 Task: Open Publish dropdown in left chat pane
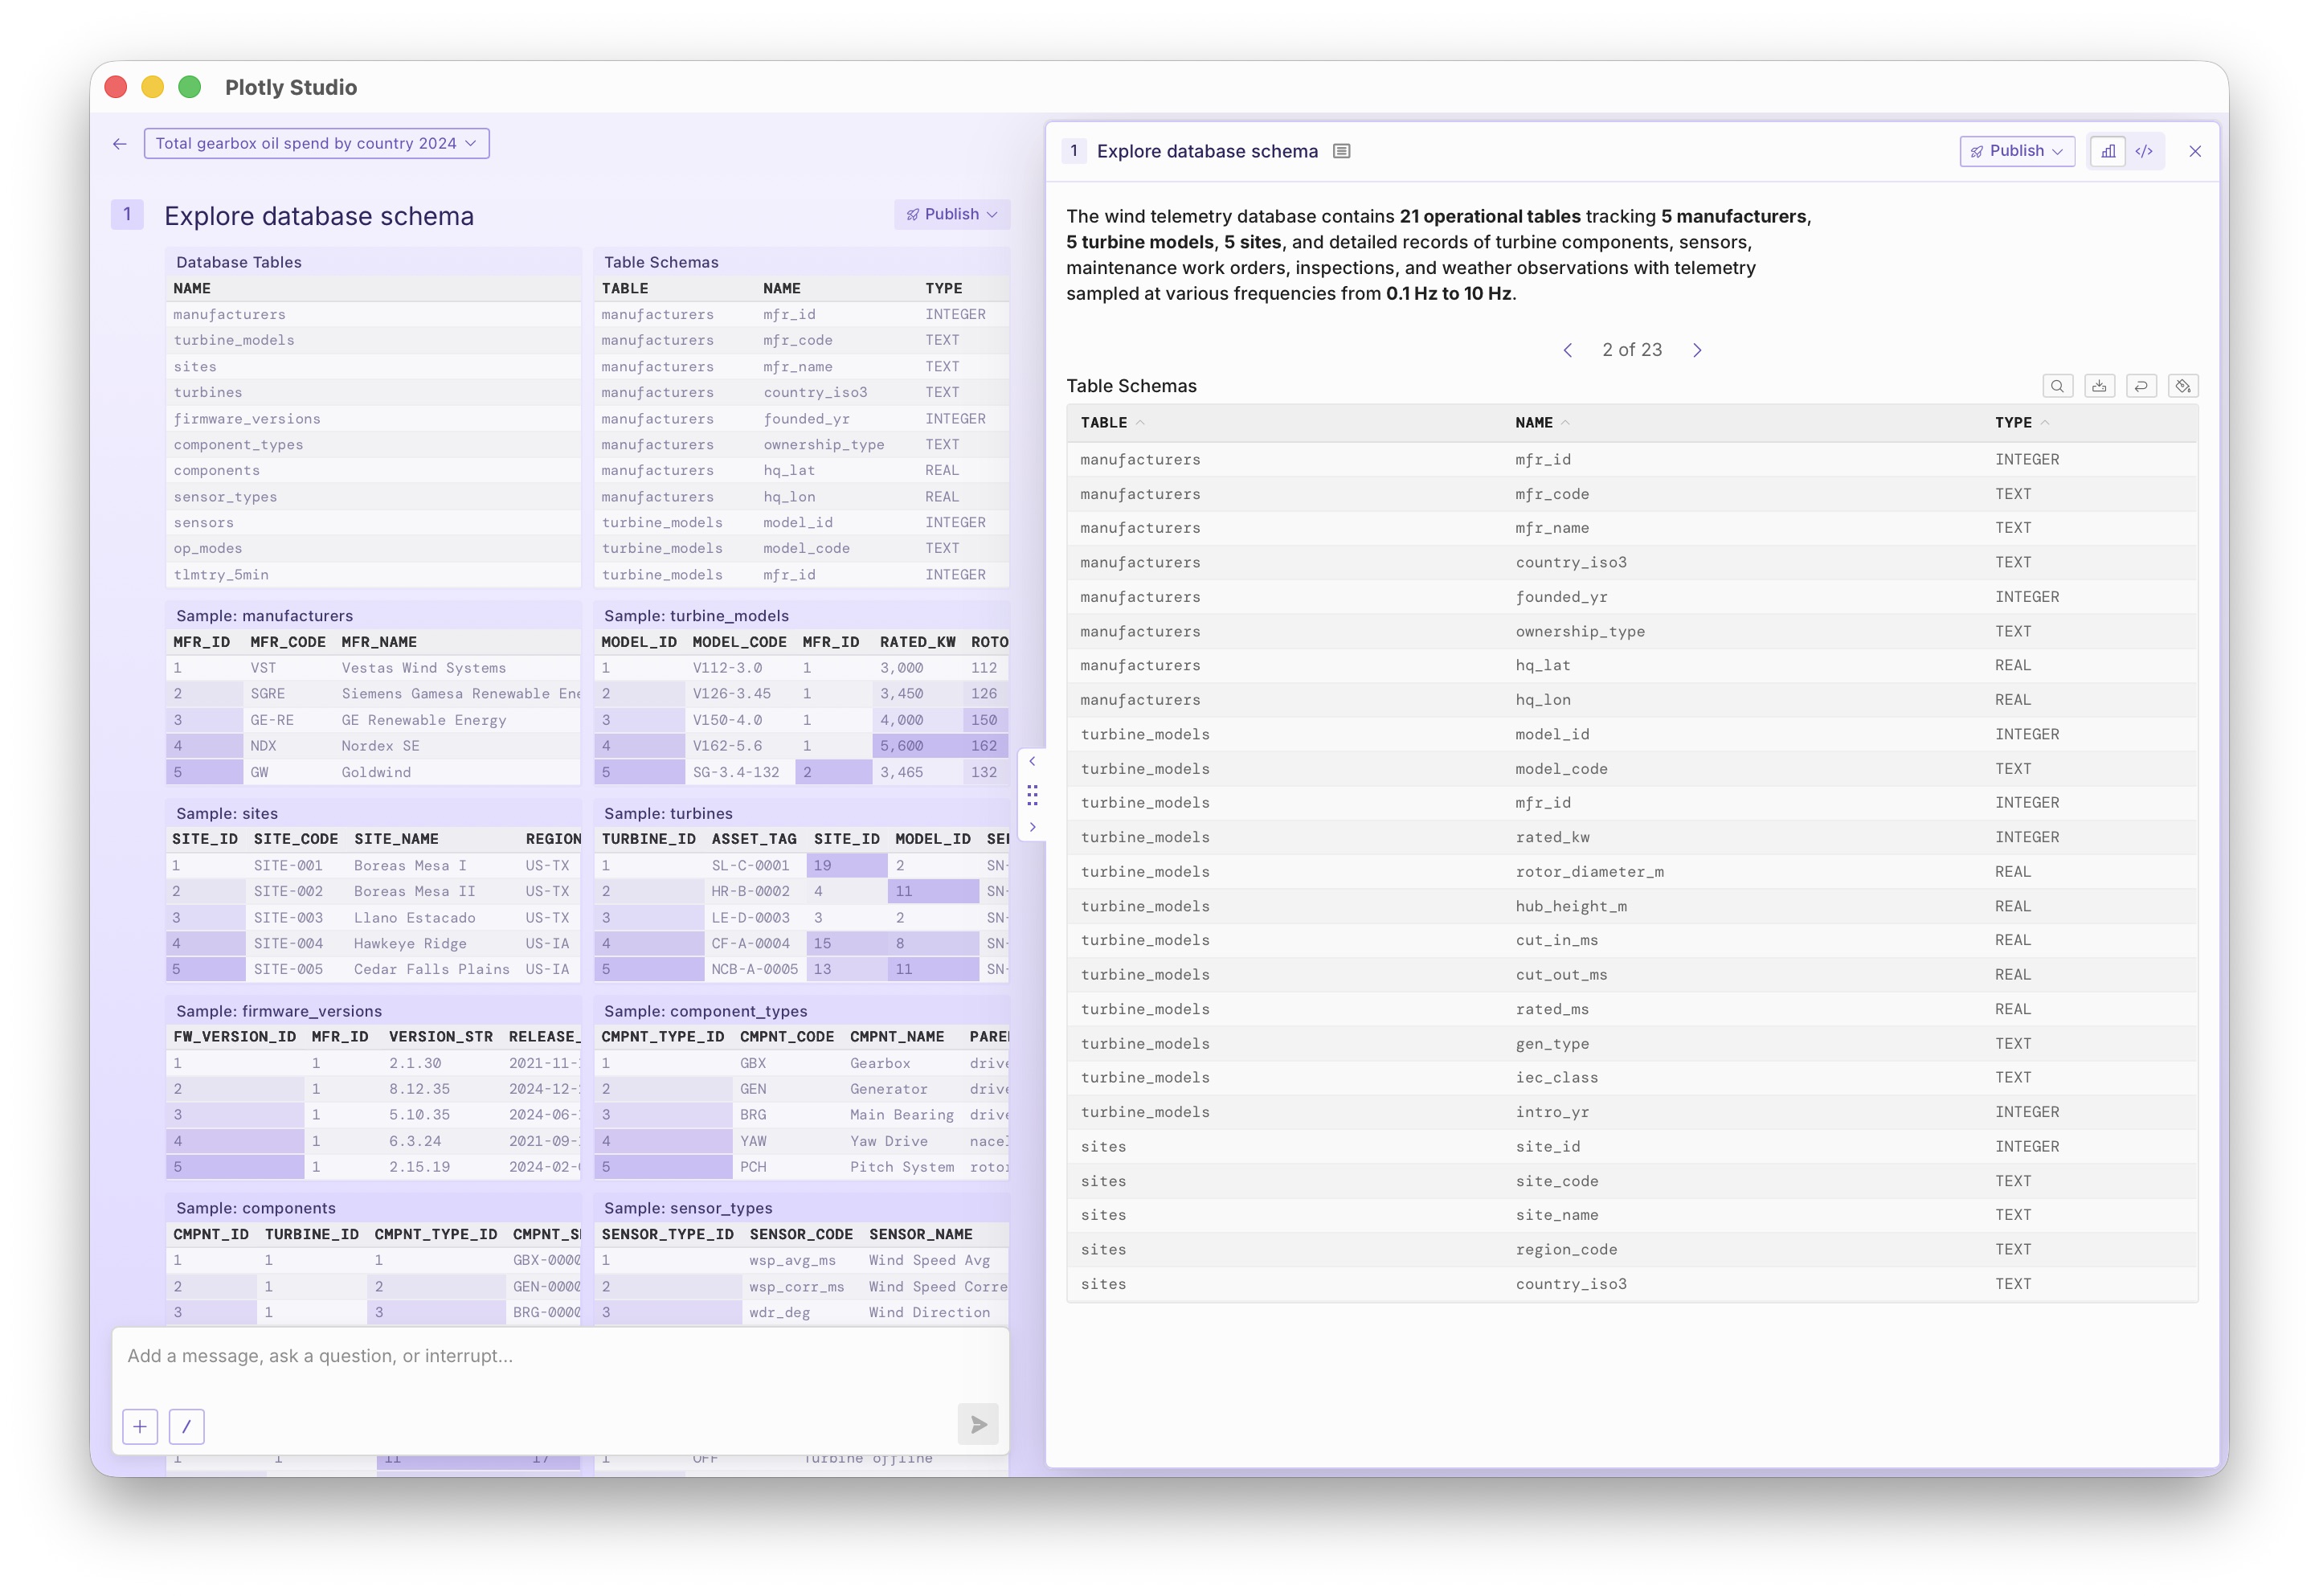pos(951,214)
